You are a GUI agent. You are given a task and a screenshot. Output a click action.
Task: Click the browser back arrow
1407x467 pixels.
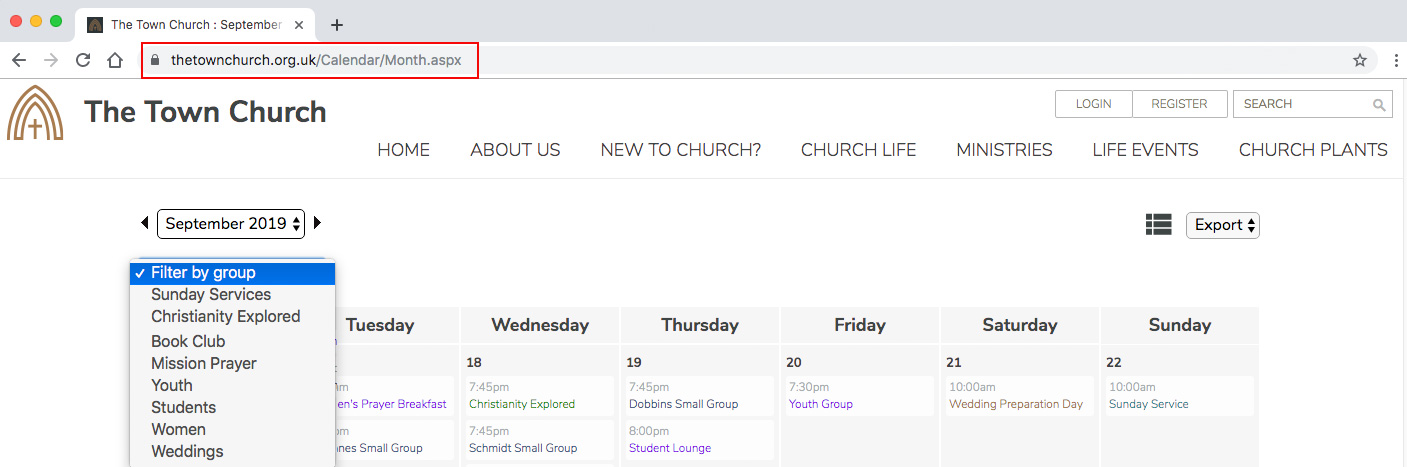(x=18, y=60)
